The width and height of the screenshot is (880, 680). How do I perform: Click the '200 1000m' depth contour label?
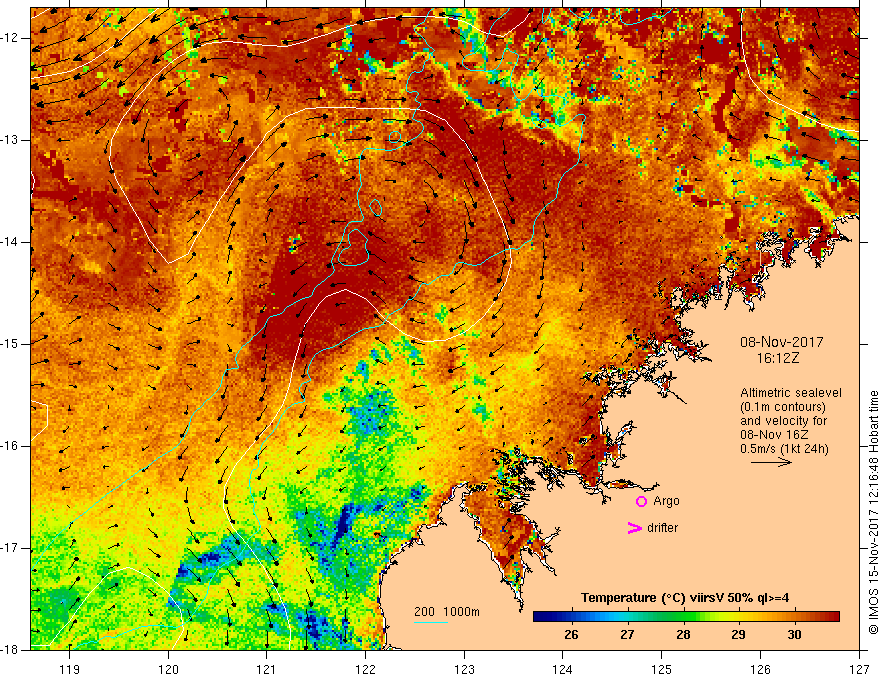[x=447, y=612]
